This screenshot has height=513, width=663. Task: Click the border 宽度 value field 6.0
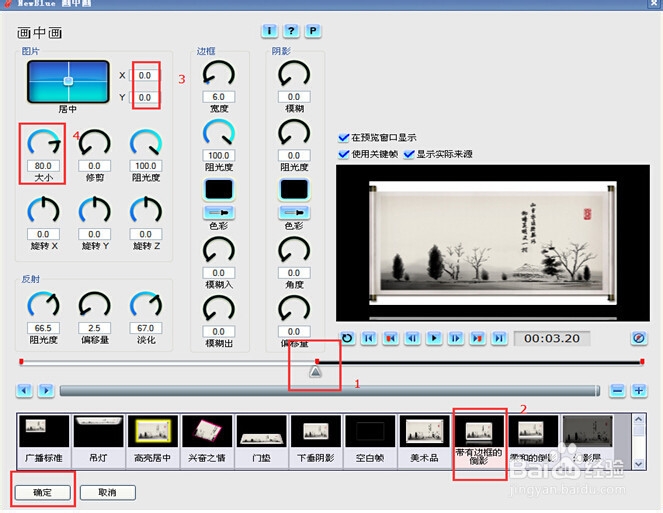(219, 97)
